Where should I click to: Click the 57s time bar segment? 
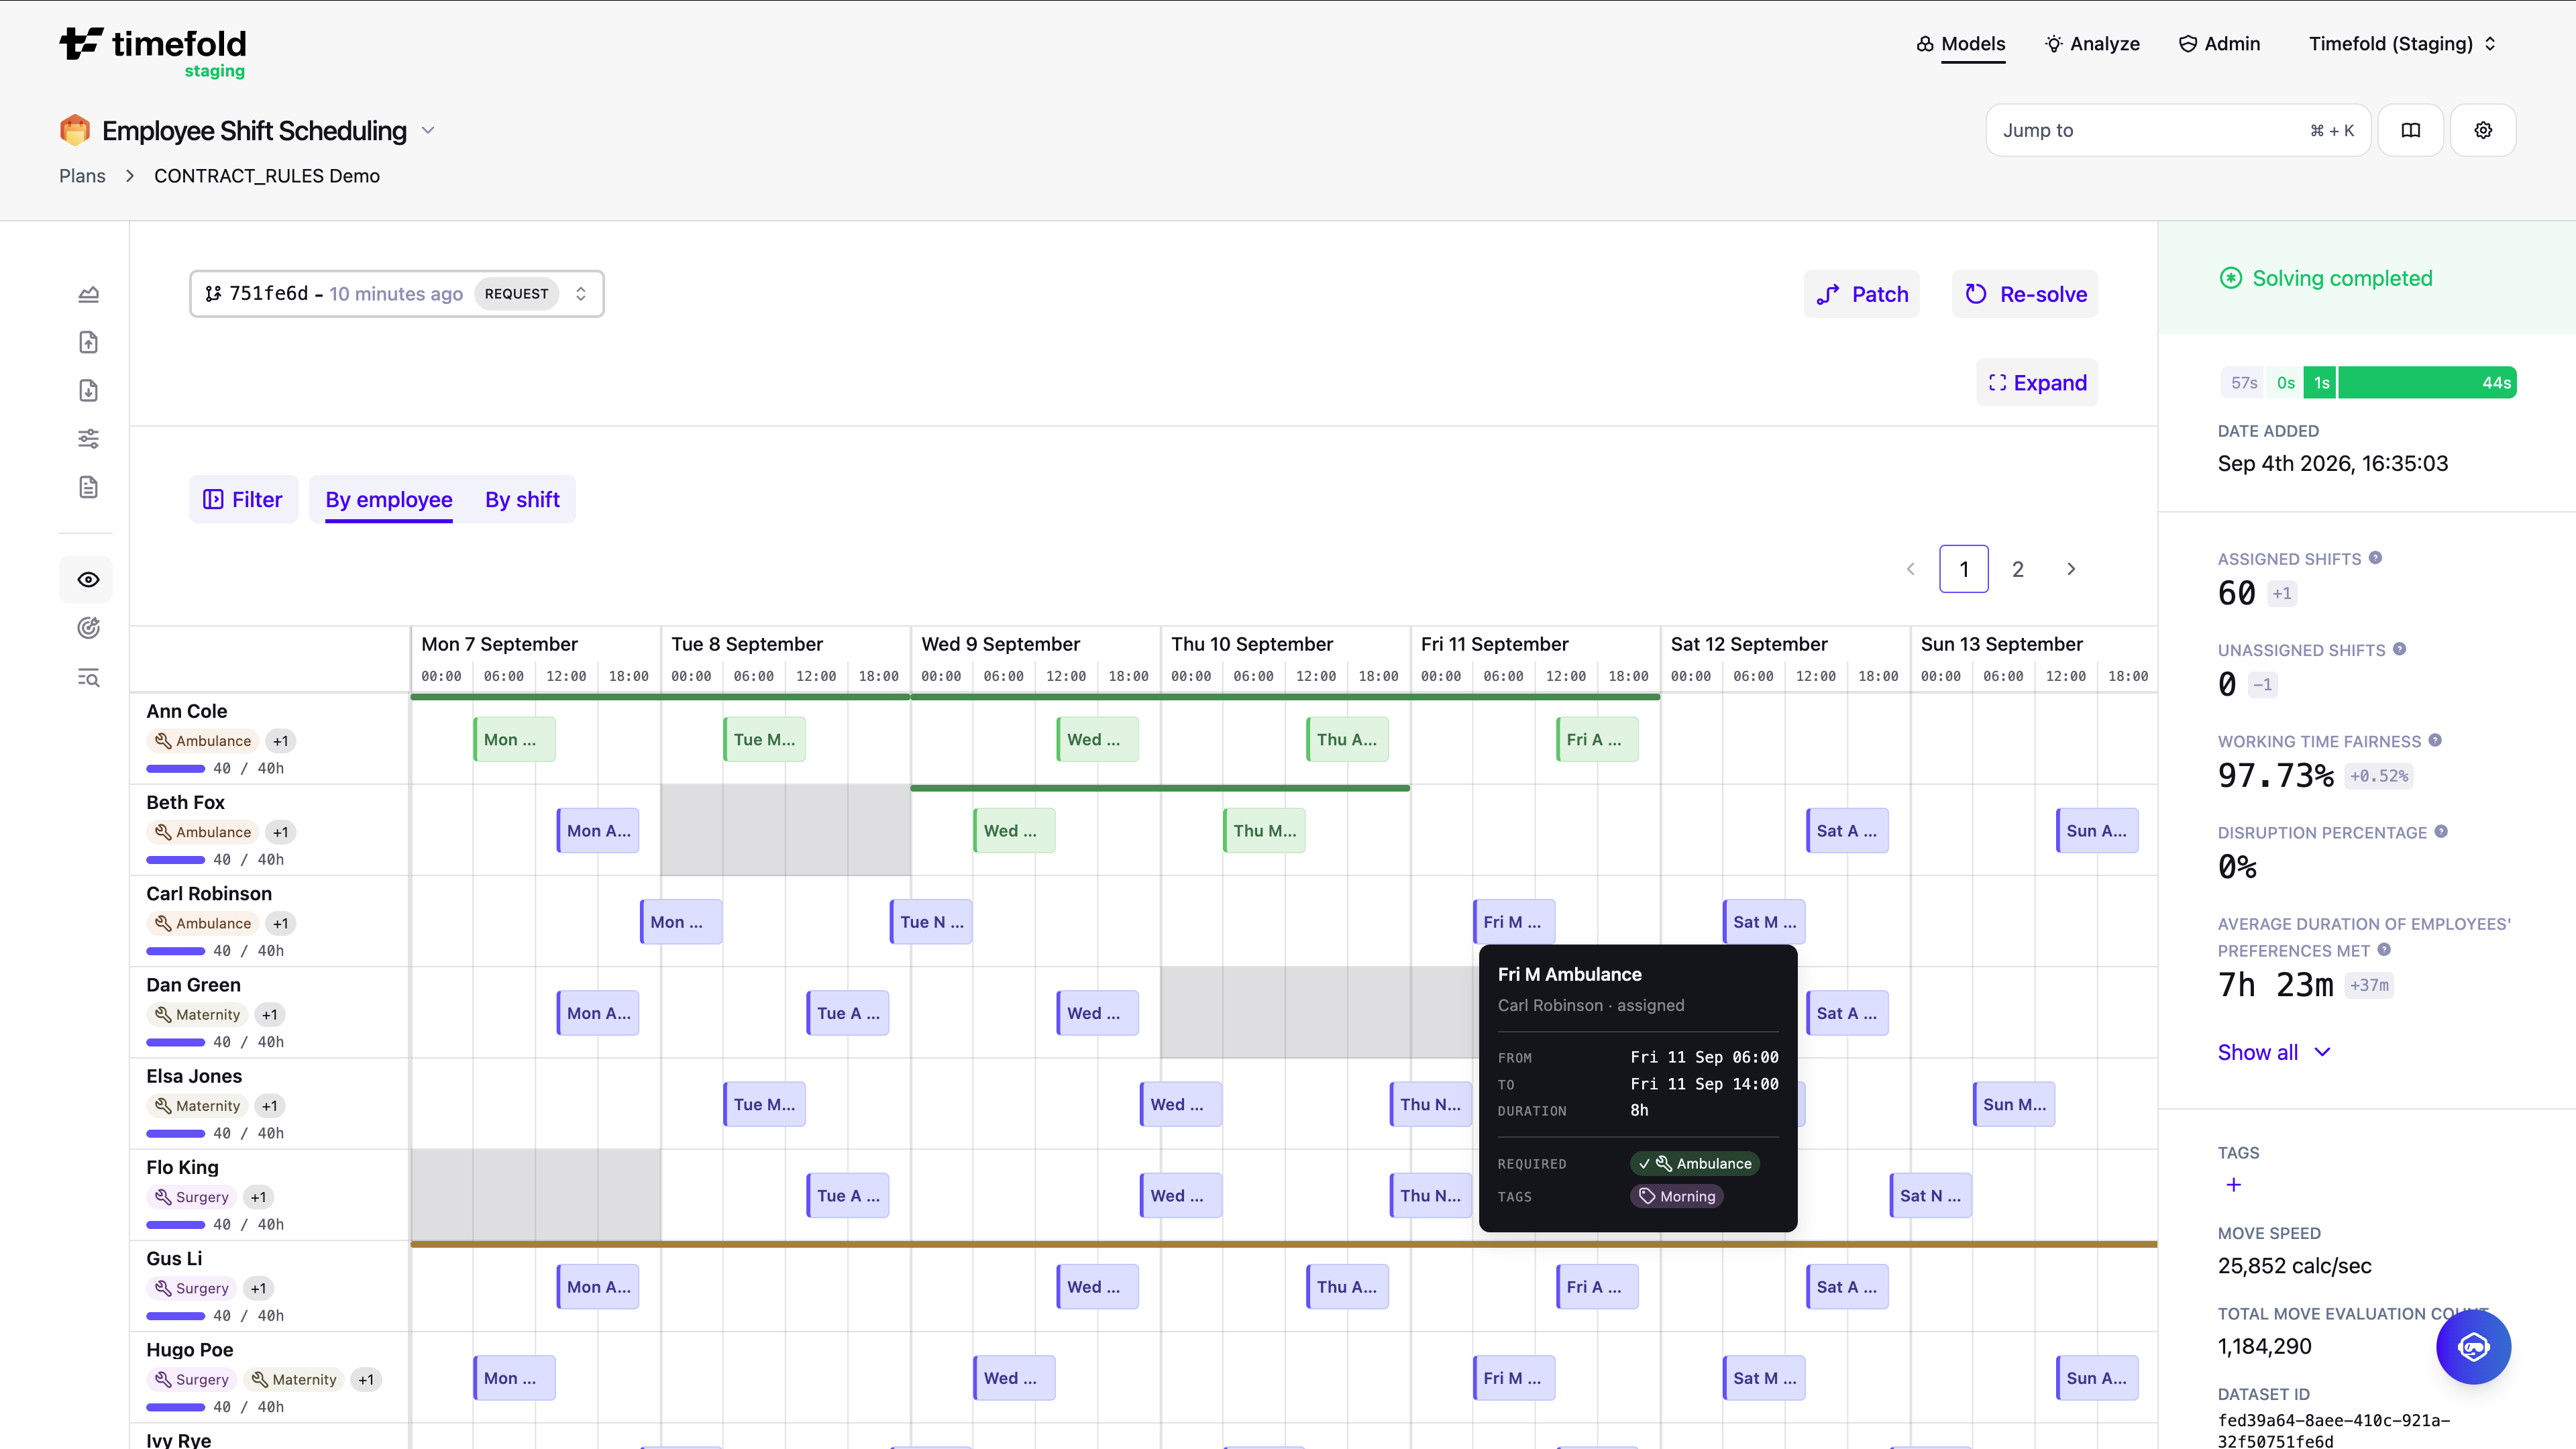(x=2243, y=383)
